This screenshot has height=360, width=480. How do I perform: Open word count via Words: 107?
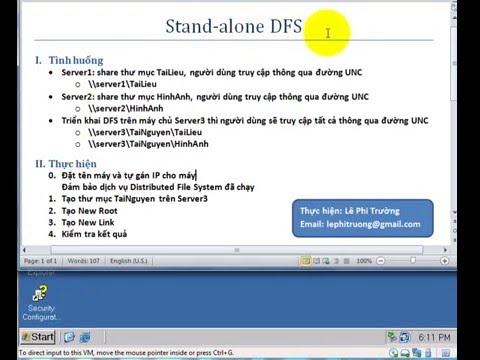click(x=83, y=261)
